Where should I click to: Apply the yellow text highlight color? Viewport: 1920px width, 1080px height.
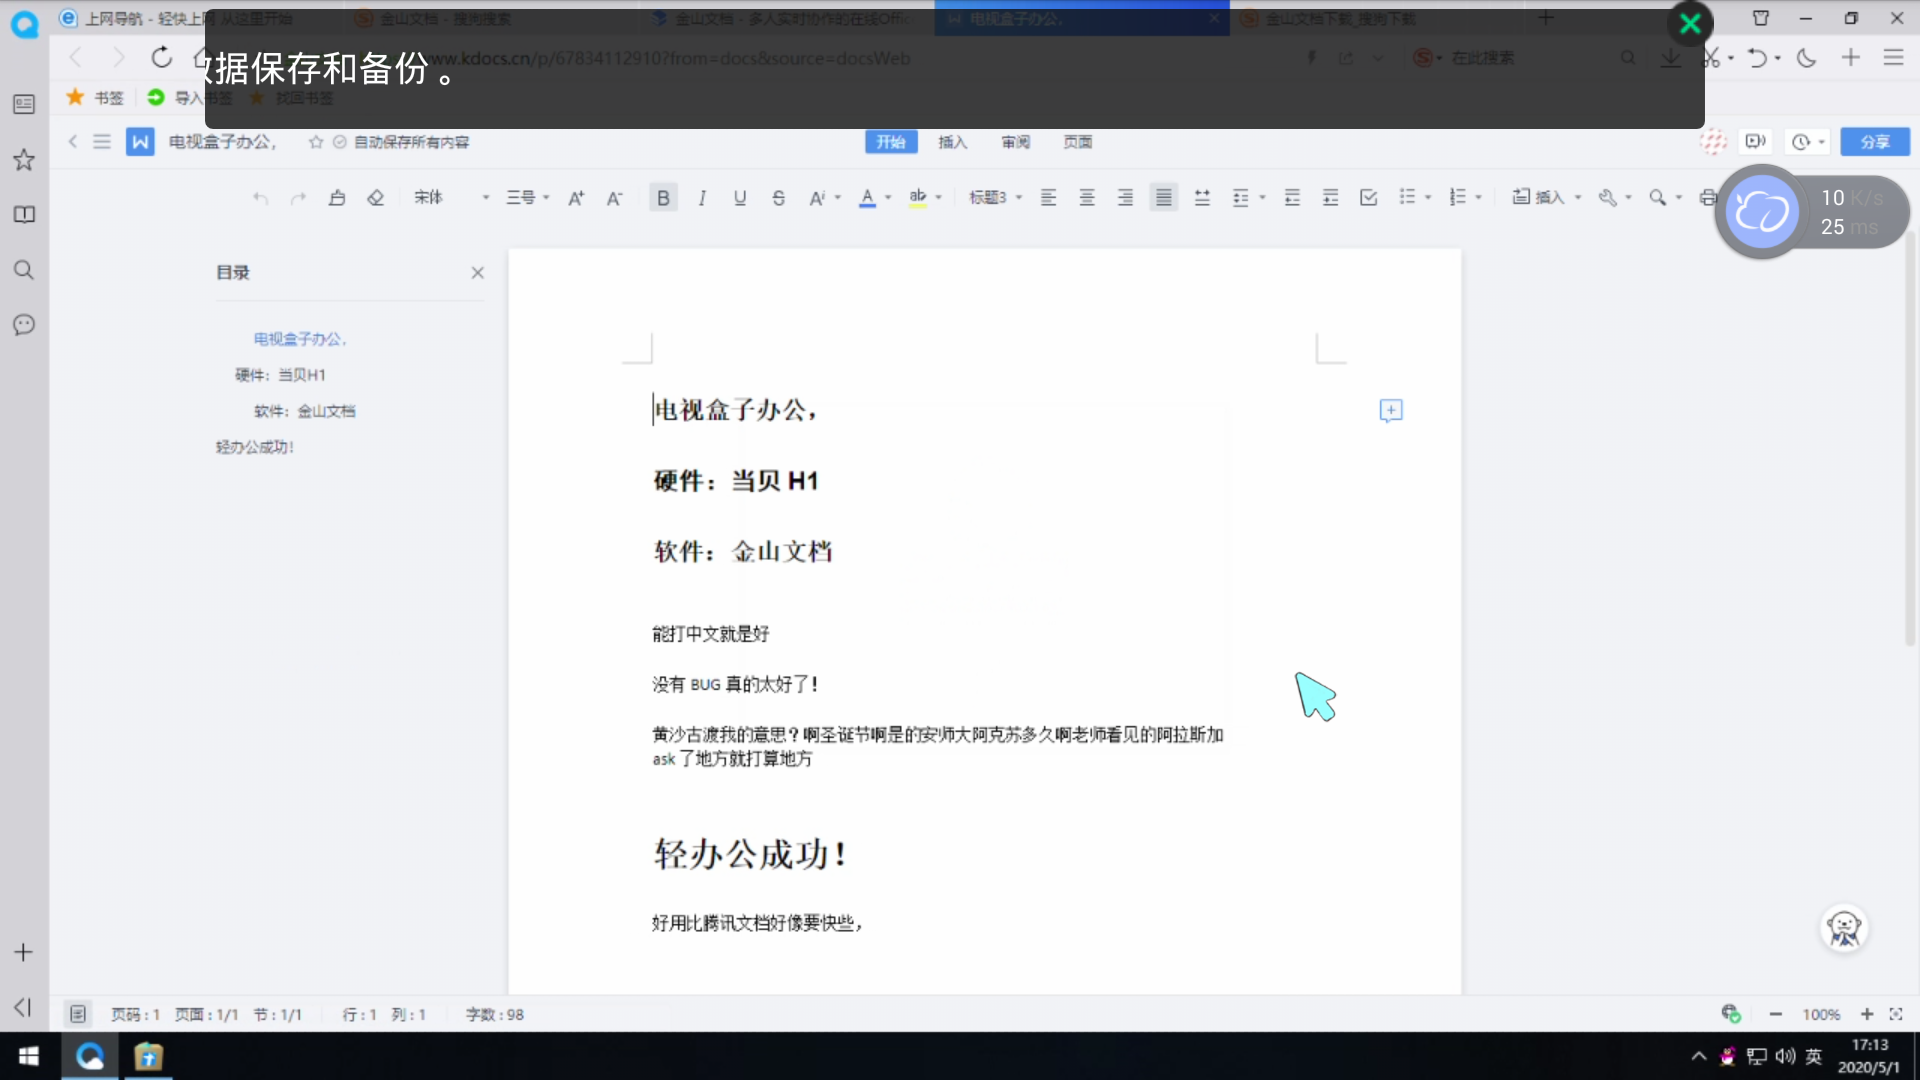(917, 198)
